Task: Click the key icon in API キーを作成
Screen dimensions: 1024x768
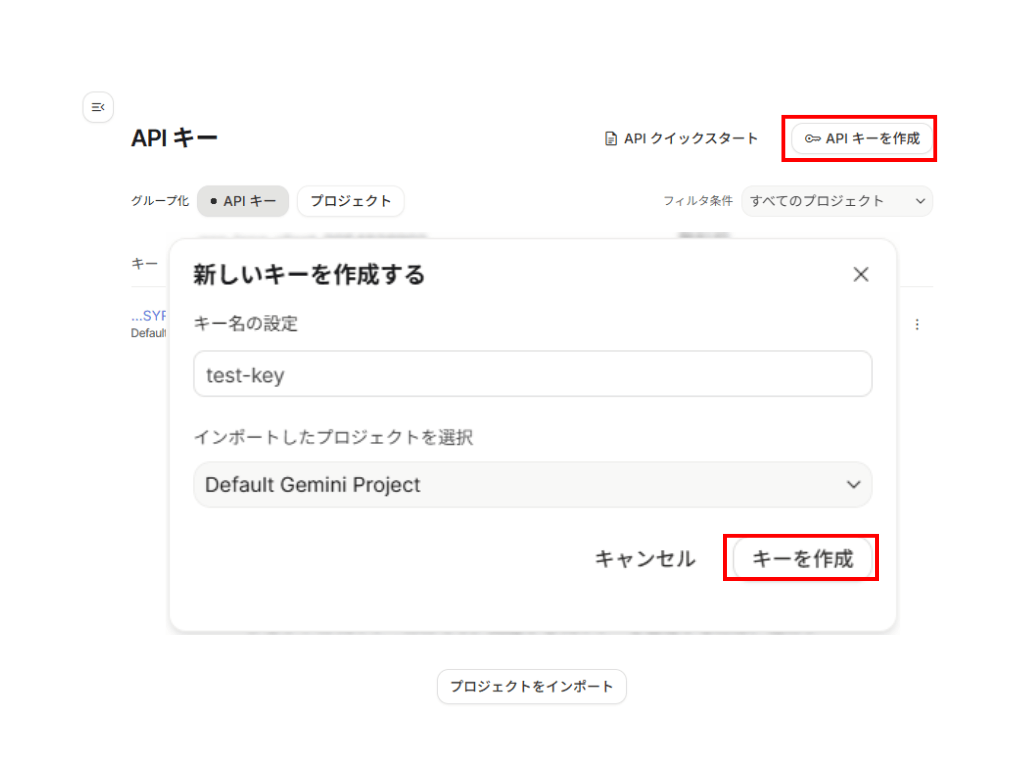Action: pos(813,139)
